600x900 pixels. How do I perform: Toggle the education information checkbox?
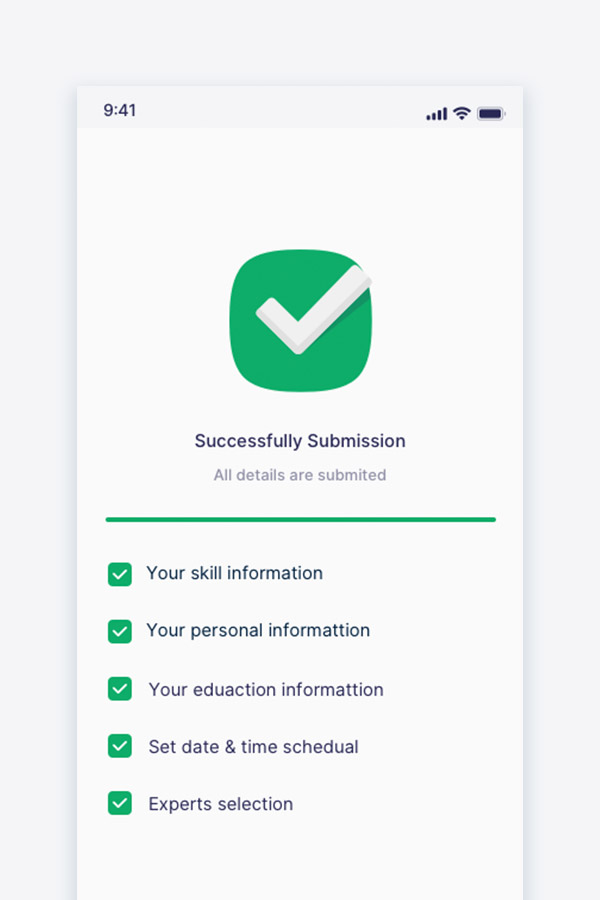(119, 689)
